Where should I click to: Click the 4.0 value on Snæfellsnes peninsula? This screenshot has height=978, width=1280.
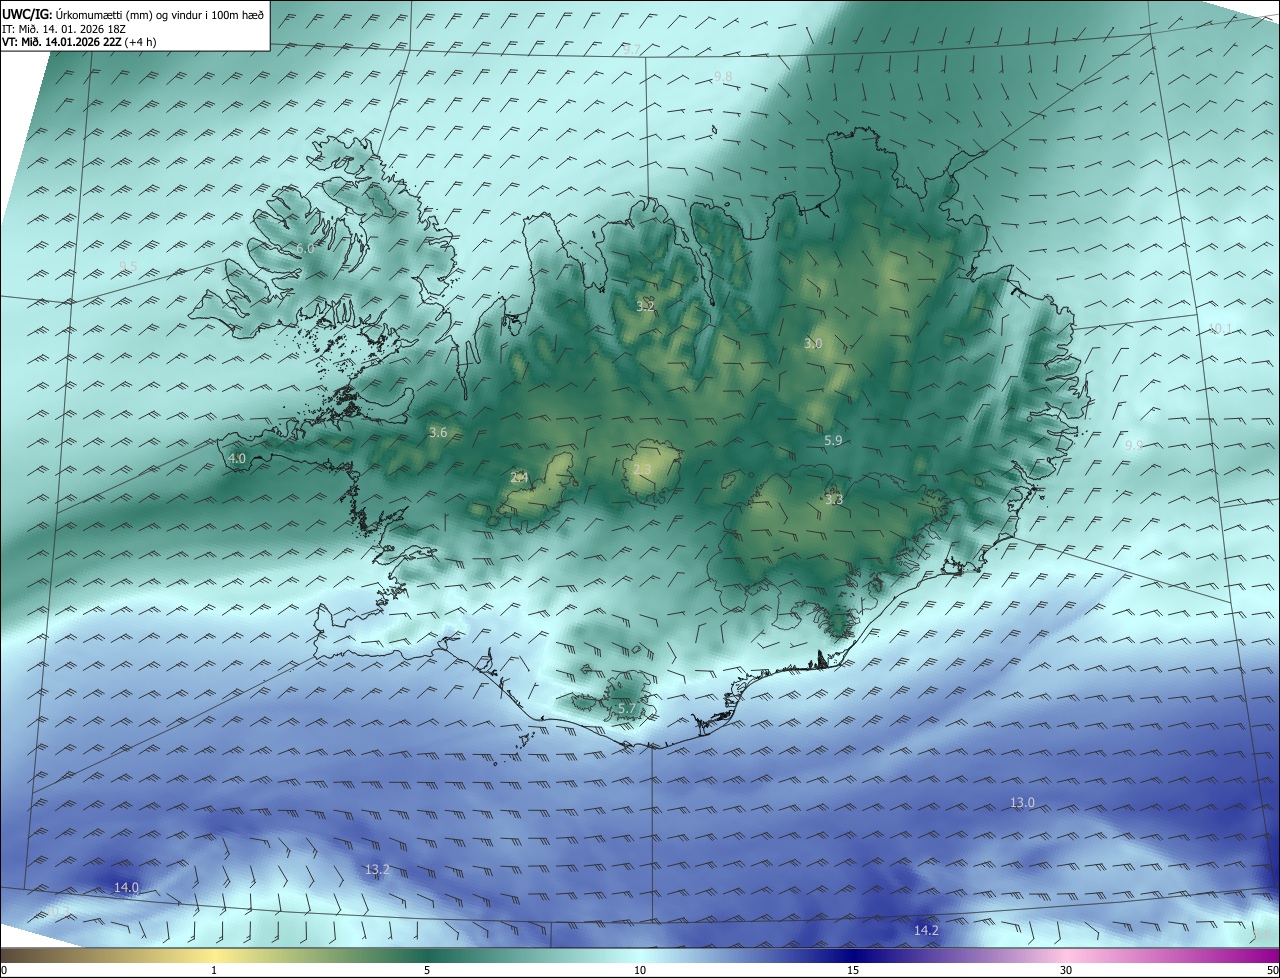tap(237, 459)
